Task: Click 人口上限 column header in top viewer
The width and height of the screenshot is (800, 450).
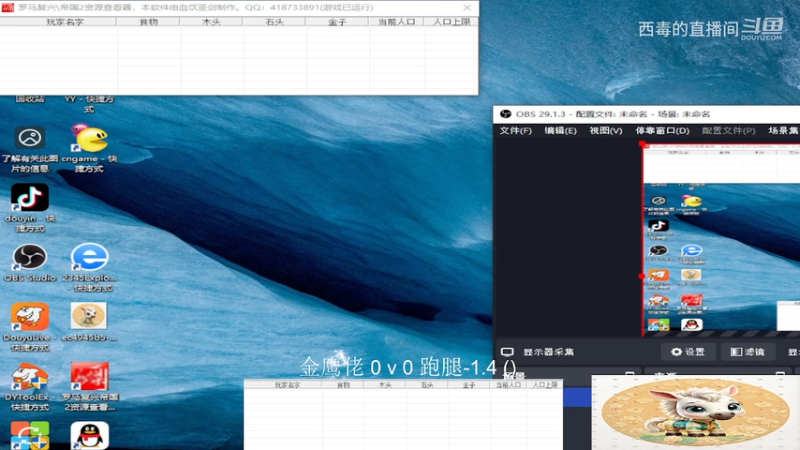Action: coord(451,22)
